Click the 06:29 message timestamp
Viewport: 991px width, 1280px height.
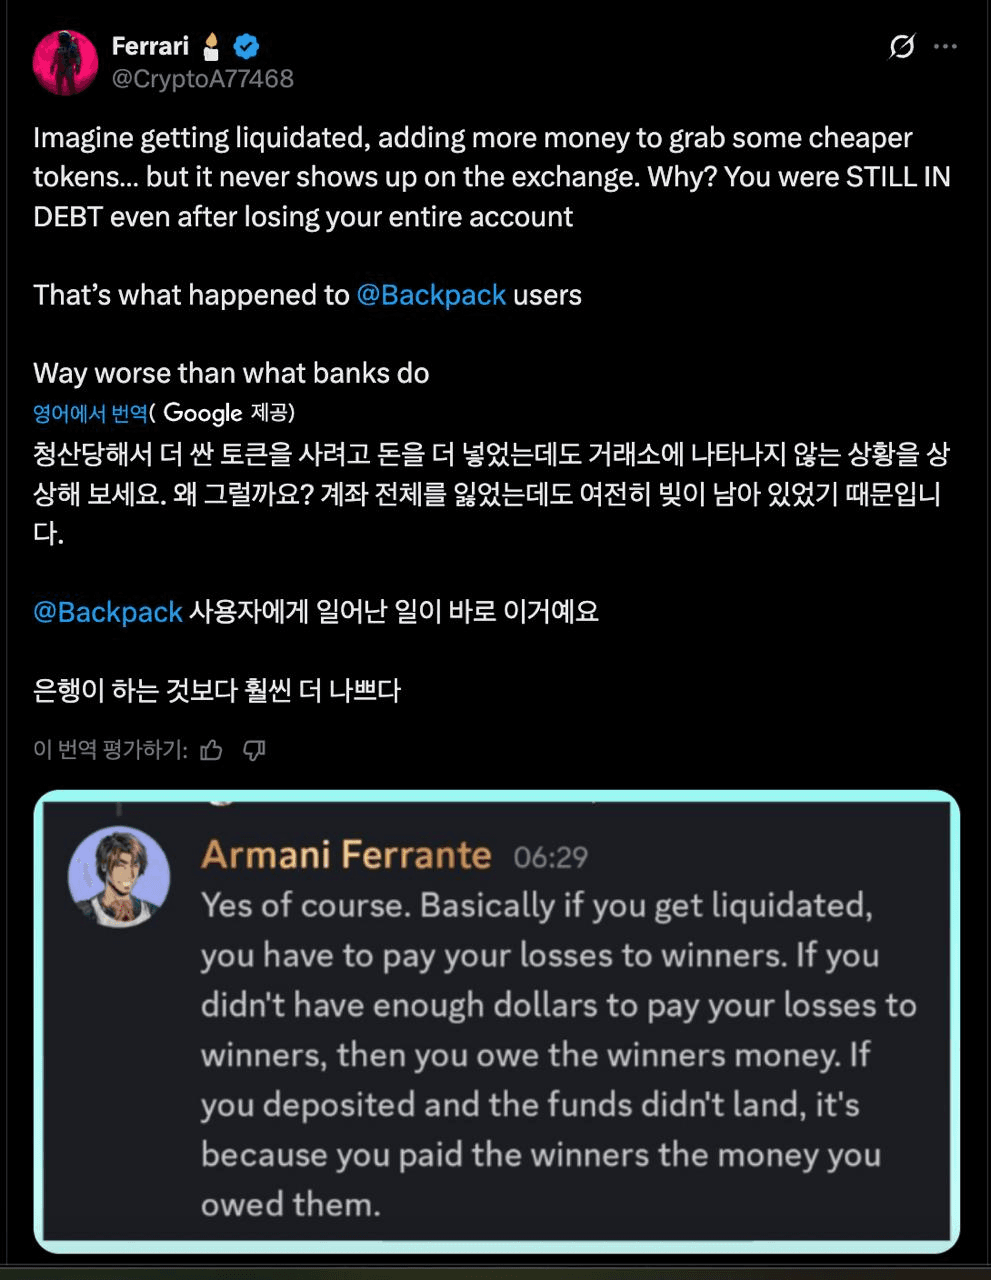[x=551, y=857]
